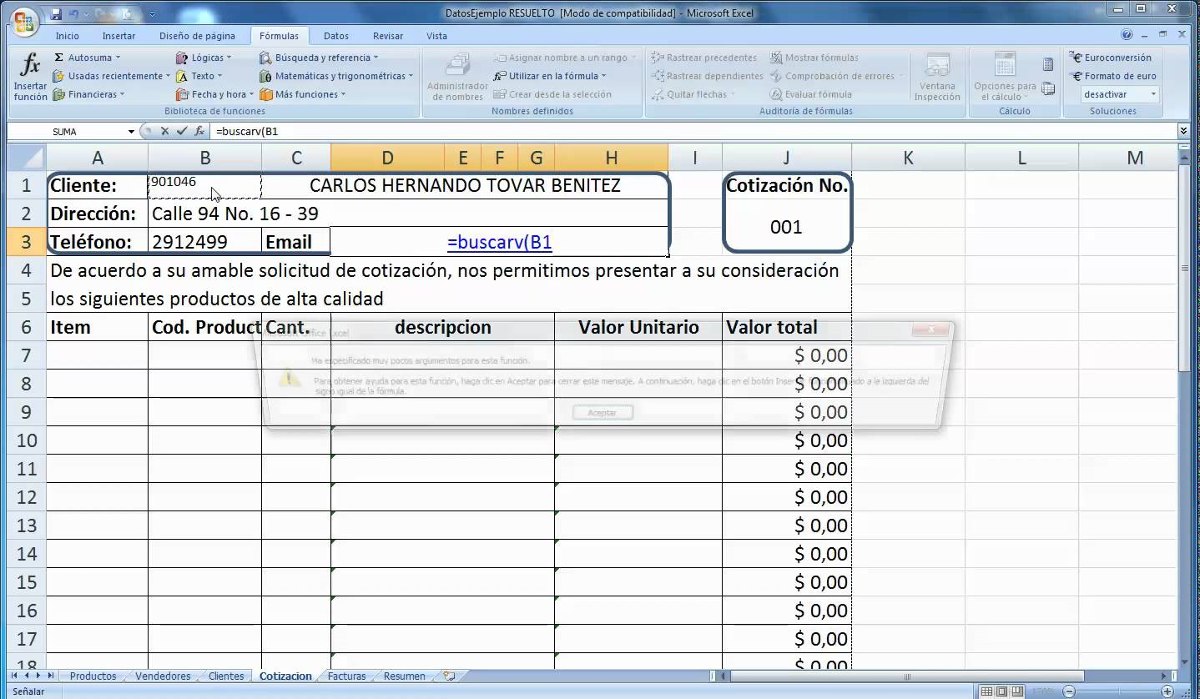Select the cell with 2912499

click(205, 242)
